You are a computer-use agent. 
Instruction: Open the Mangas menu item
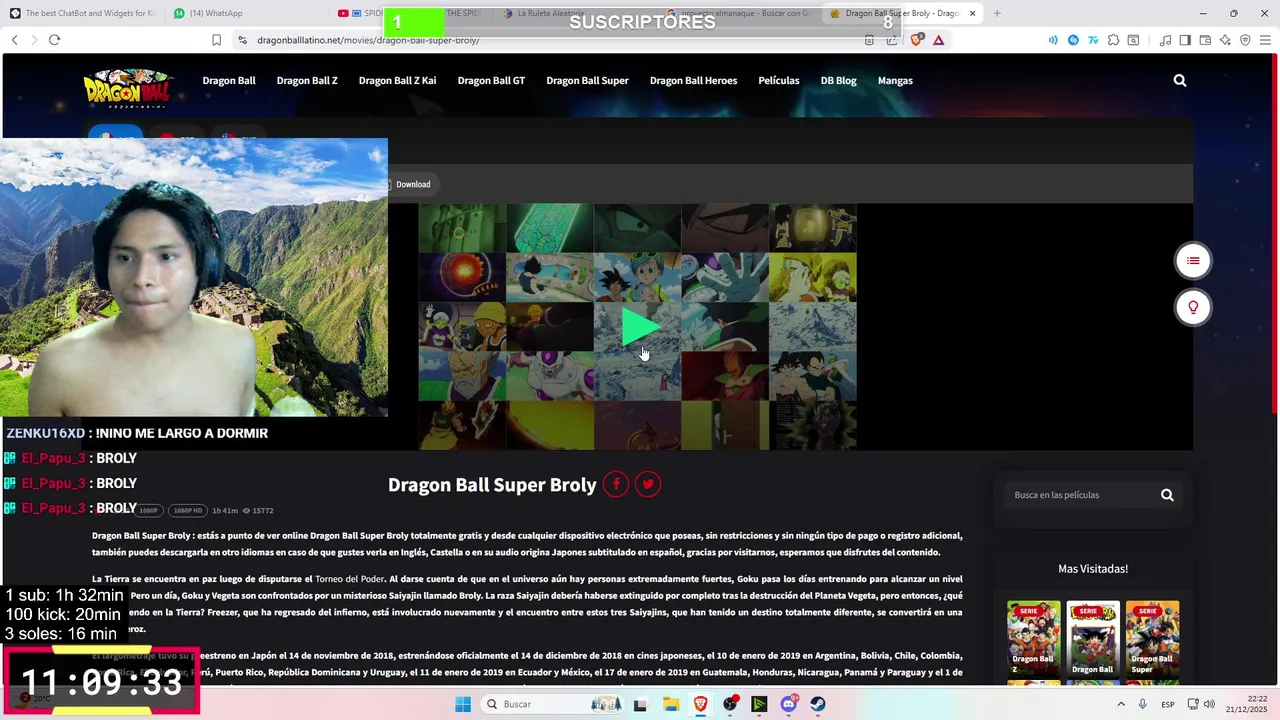click(895, 80)
